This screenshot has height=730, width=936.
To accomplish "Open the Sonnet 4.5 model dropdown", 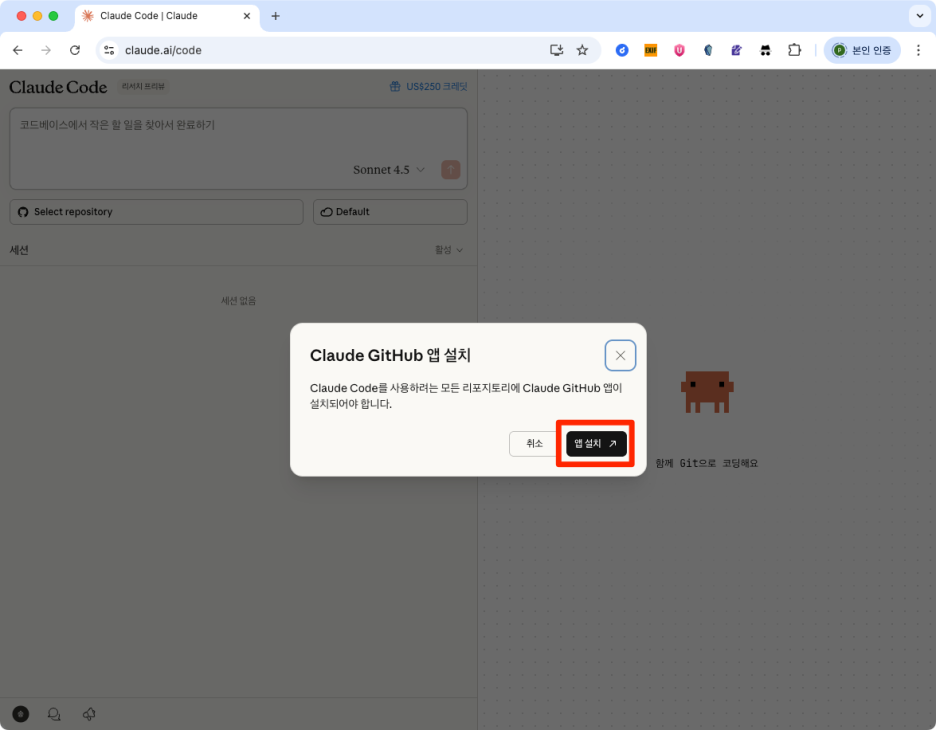I will 389,170.
